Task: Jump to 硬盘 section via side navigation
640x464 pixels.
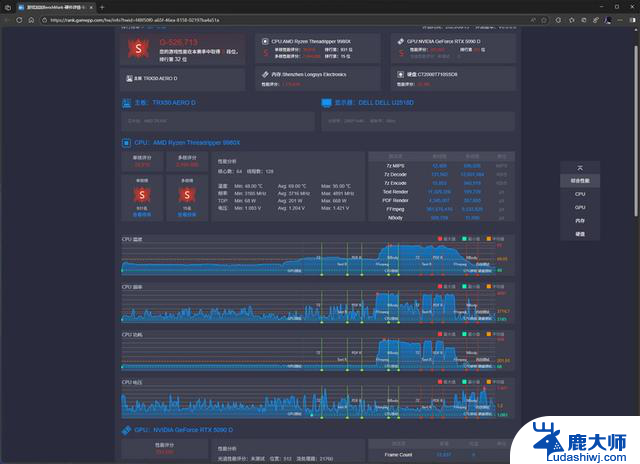Action: (580, 234)
